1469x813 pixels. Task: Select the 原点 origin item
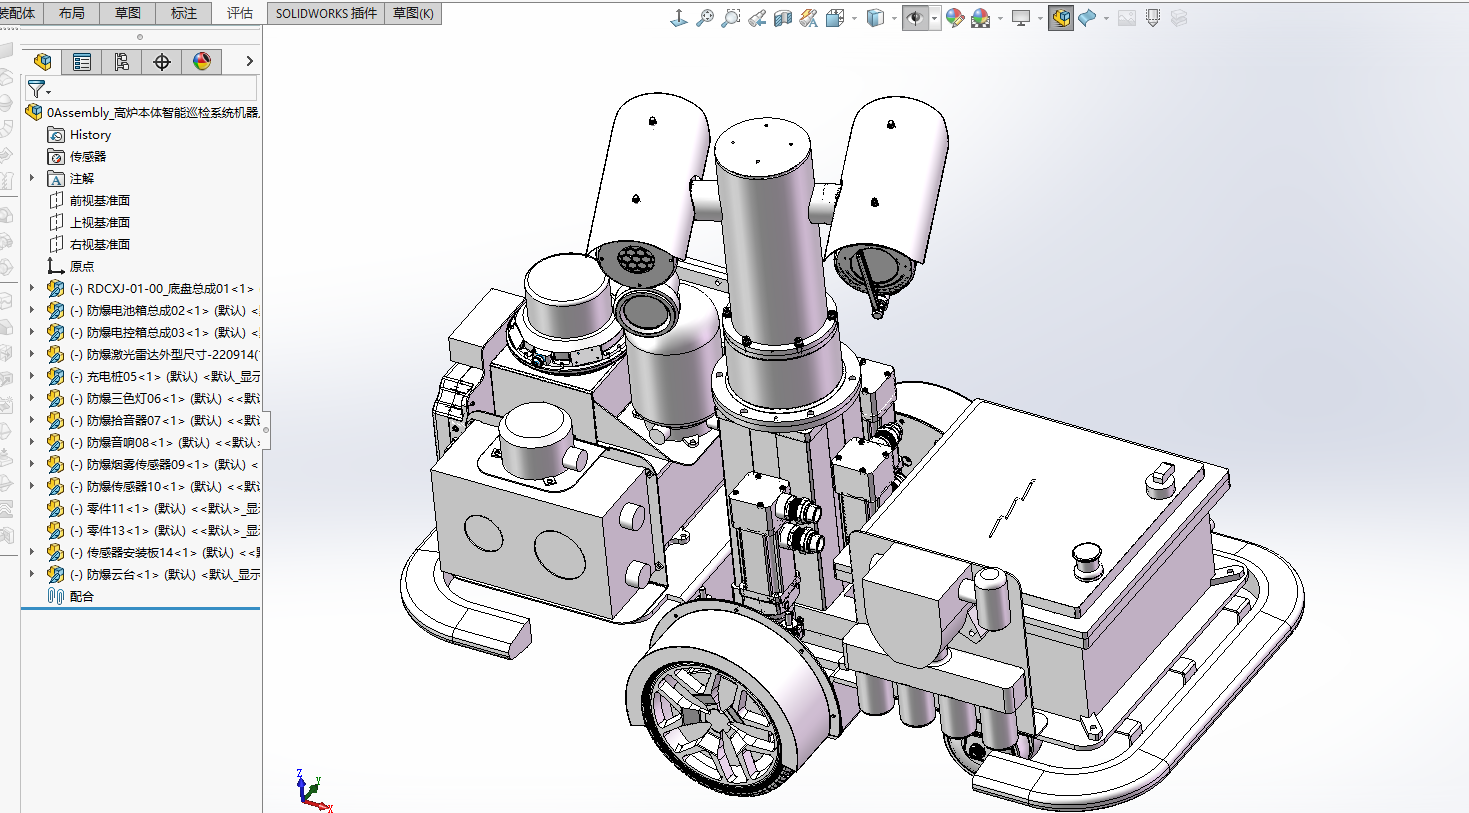(71, 267)
